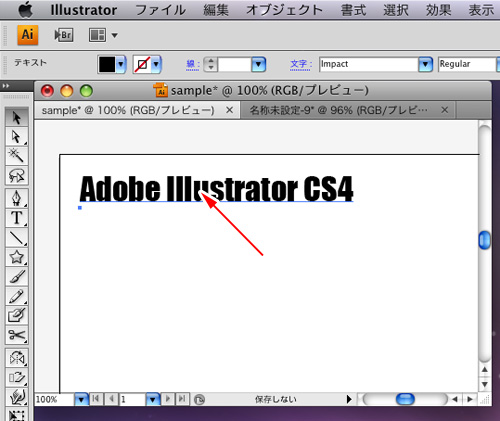The width and height of the screenshot is (500, 421).
Task: Open the オブジェクト menu
Action: click(x=285, y=10)
